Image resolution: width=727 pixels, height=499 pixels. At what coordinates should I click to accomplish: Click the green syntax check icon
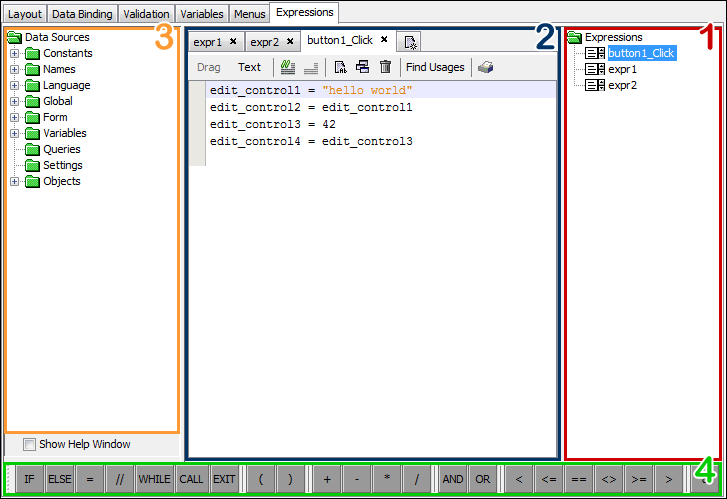coord(288,67)
